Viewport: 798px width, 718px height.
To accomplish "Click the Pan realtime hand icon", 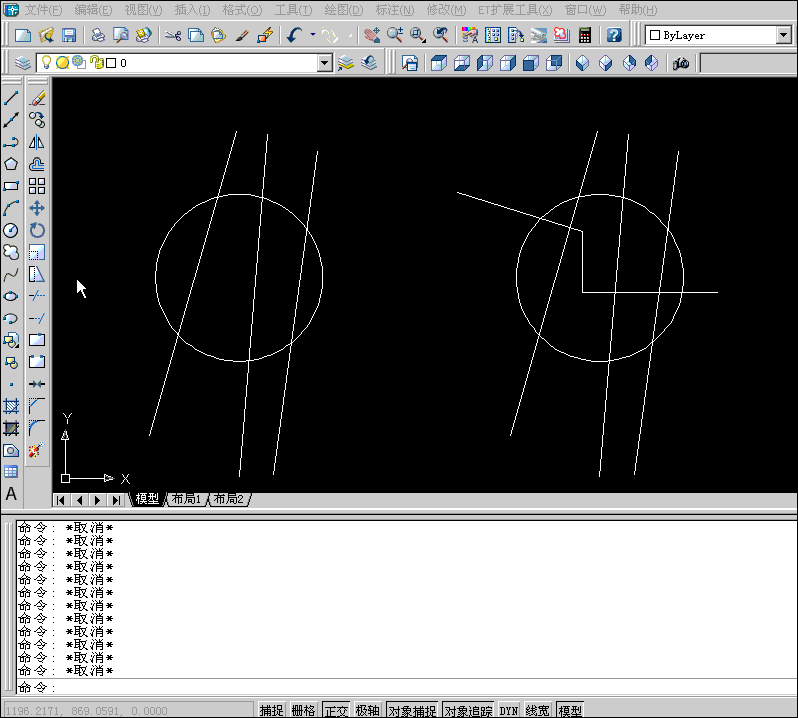I will (372, 35).
